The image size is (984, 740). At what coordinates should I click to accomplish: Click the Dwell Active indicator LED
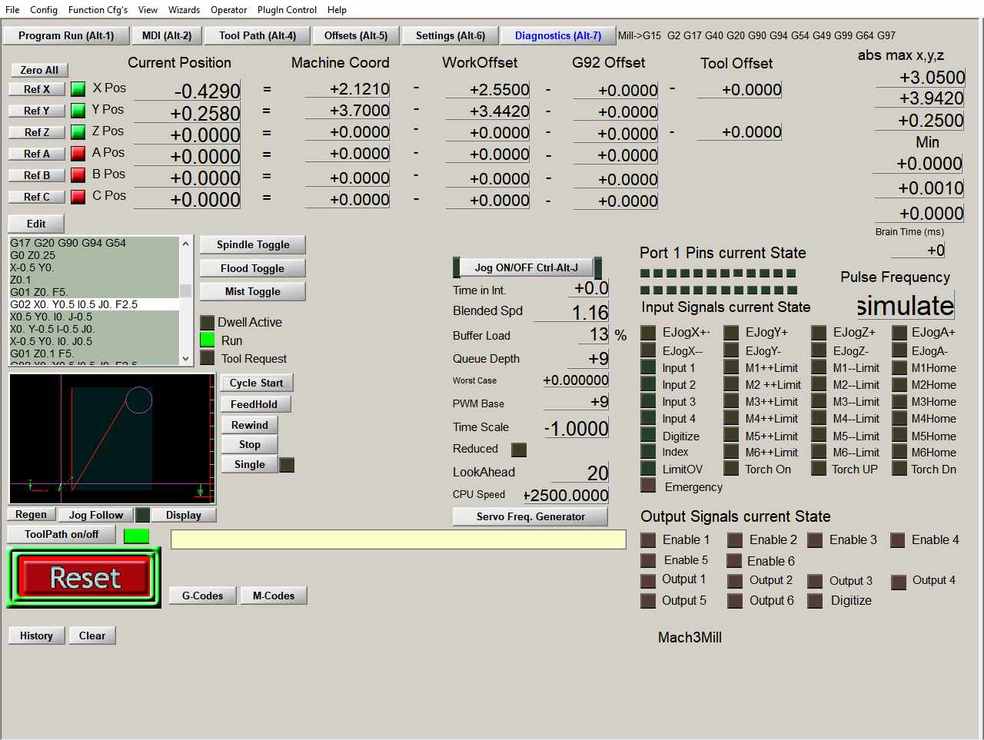207,322
